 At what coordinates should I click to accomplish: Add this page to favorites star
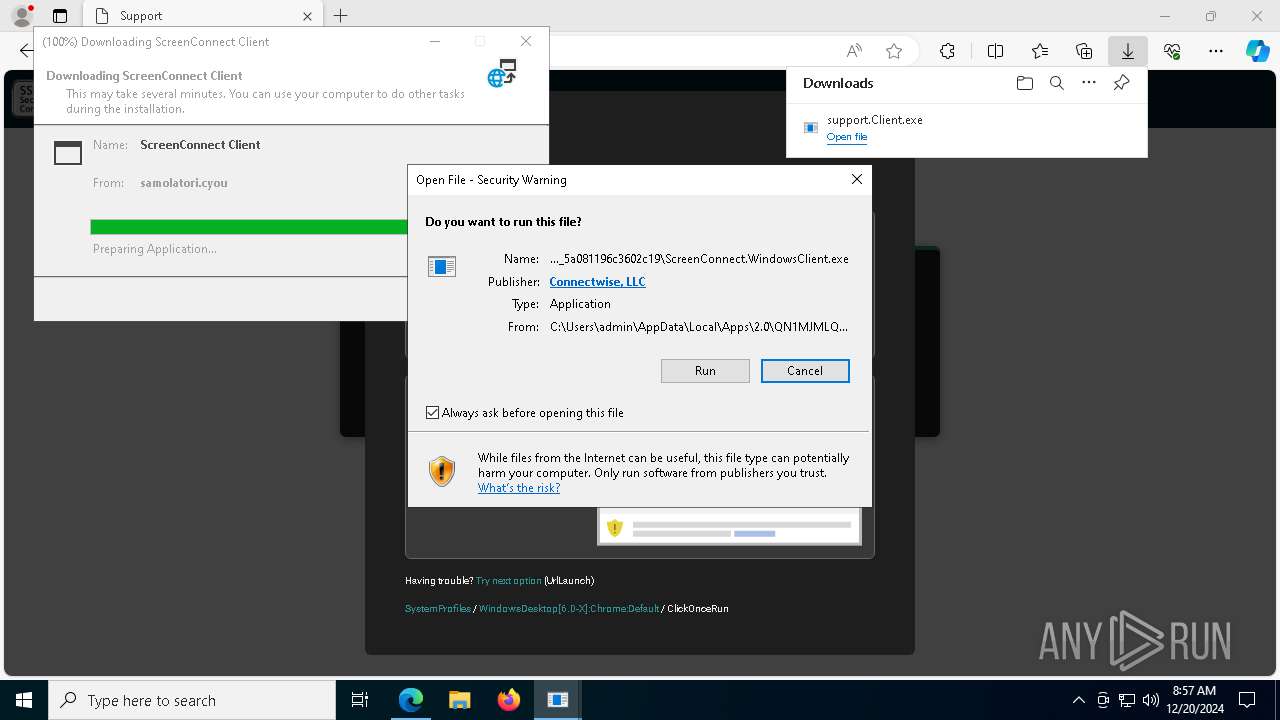pyautogui.click(x=894, y=51)
